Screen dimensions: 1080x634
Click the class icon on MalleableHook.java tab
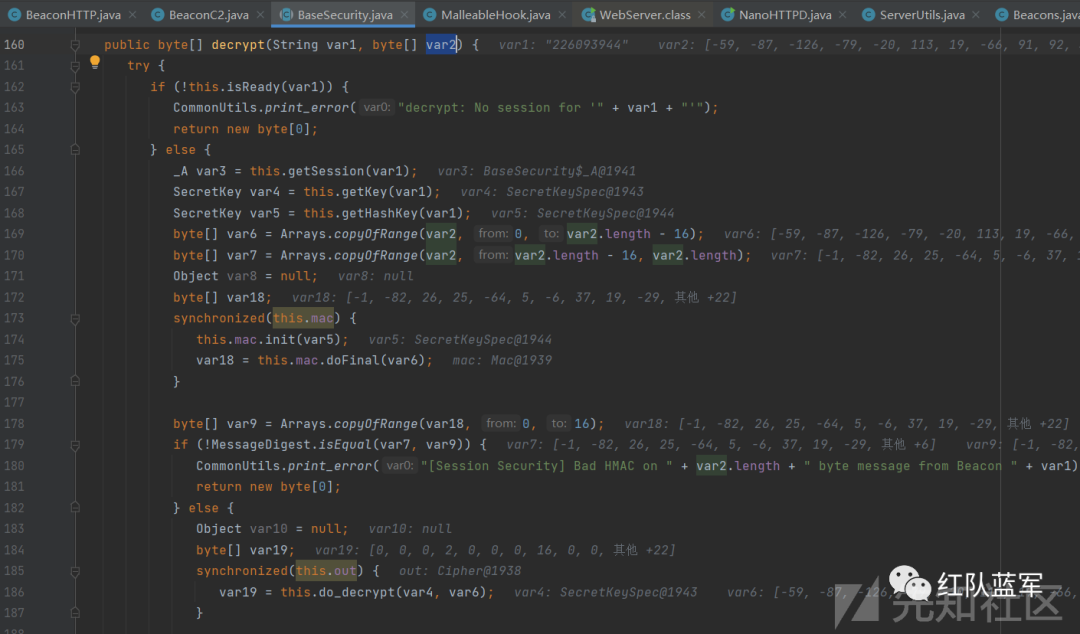[x=429, y=14]
